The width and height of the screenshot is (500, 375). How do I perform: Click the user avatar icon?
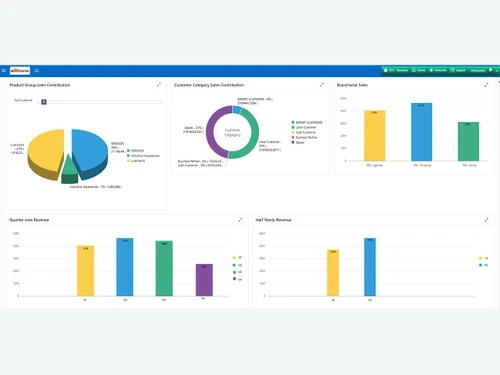(x=491, y=70)
